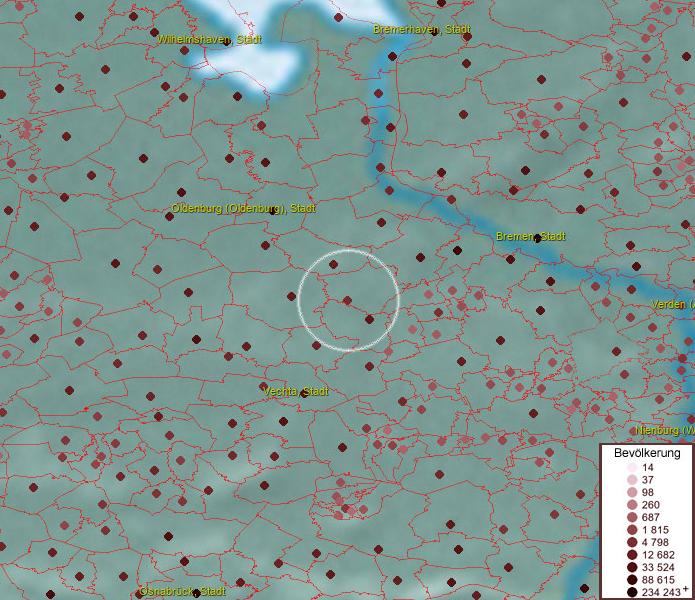Pick the legend color swatch for 14

tap(632, 467)
